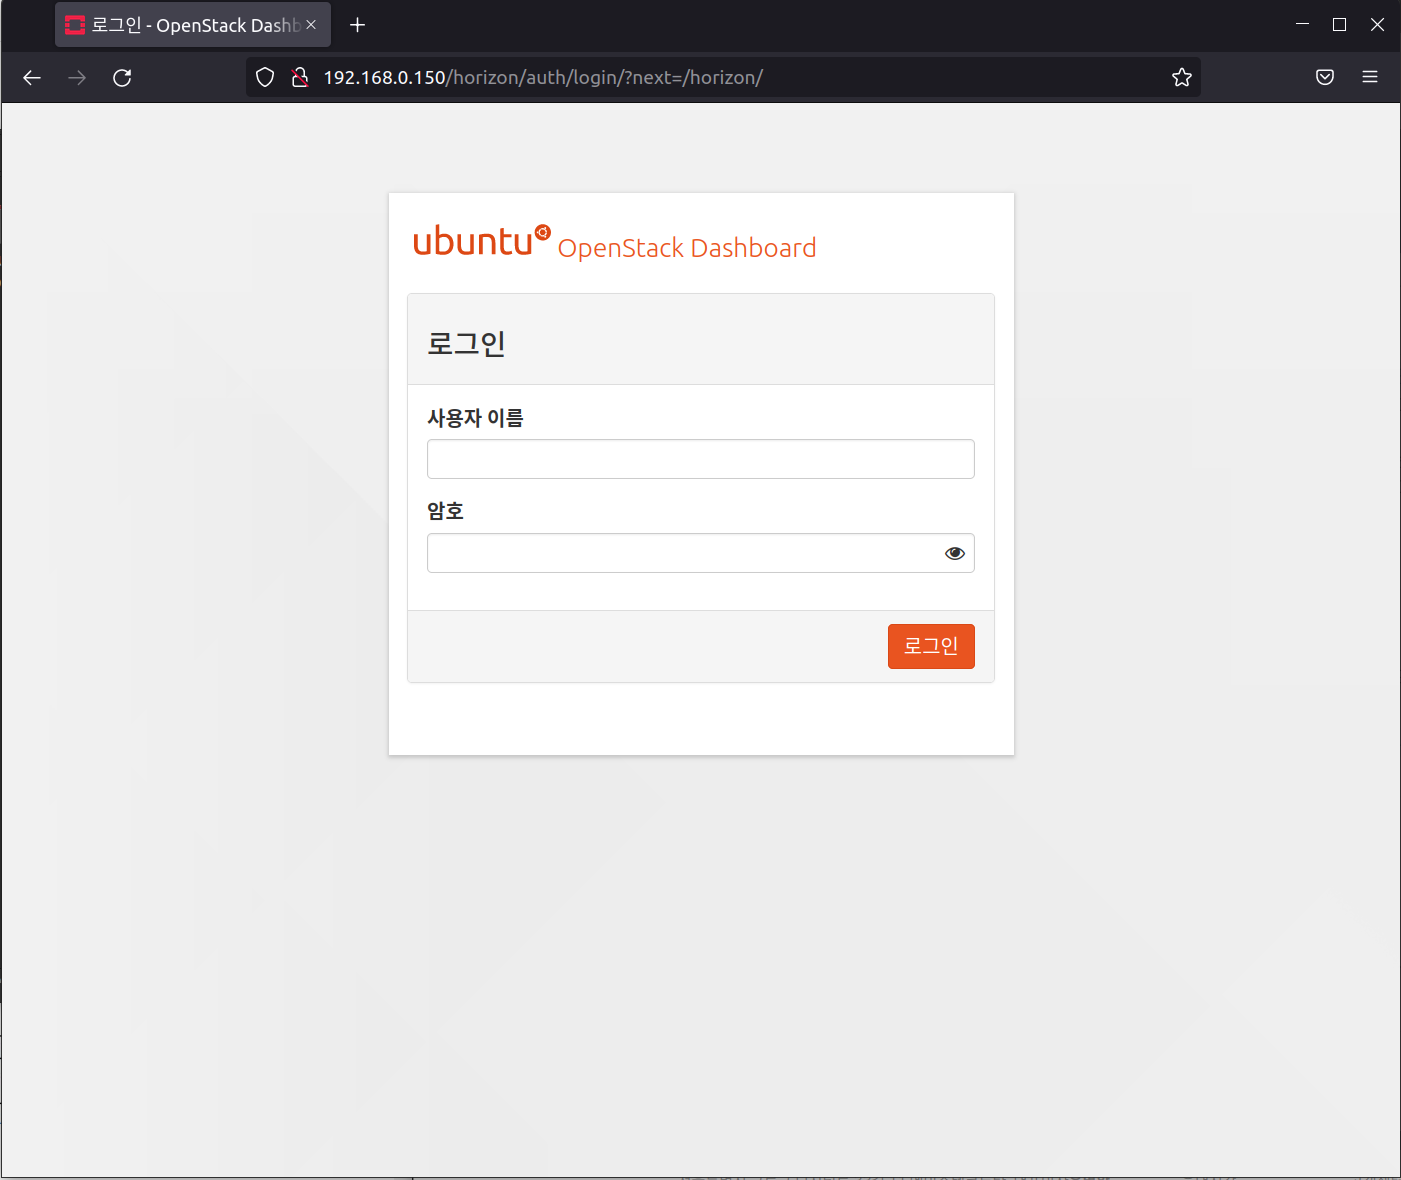Focus the 사용자 이름 input field
Image resolution: width=1401 pixels, height=1180 pixels.
coord(701,459)
